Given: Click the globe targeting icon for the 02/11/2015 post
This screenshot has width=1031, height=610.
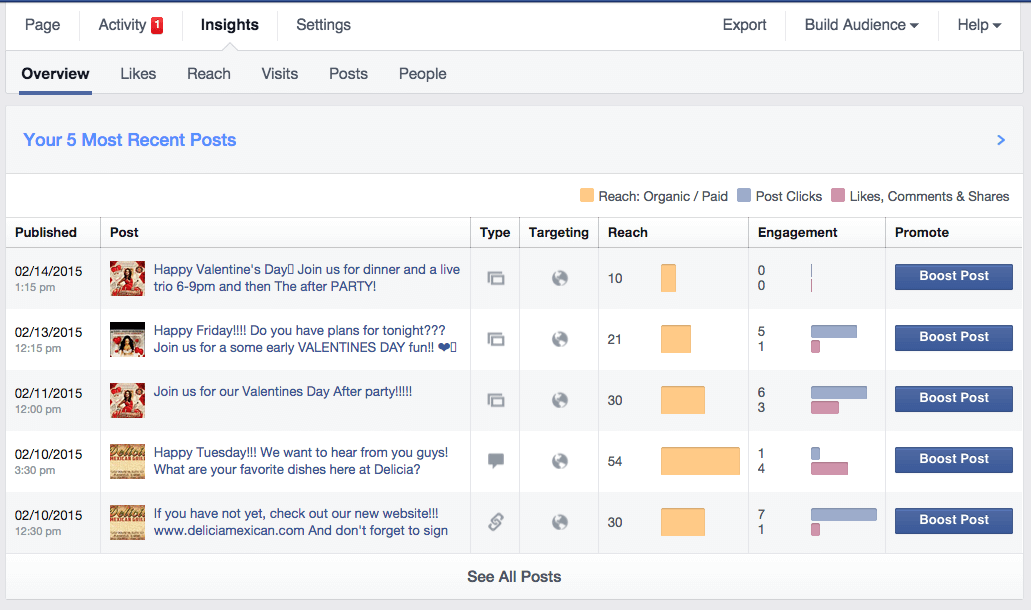Looking at the screenshot, I should coord(560,401).
